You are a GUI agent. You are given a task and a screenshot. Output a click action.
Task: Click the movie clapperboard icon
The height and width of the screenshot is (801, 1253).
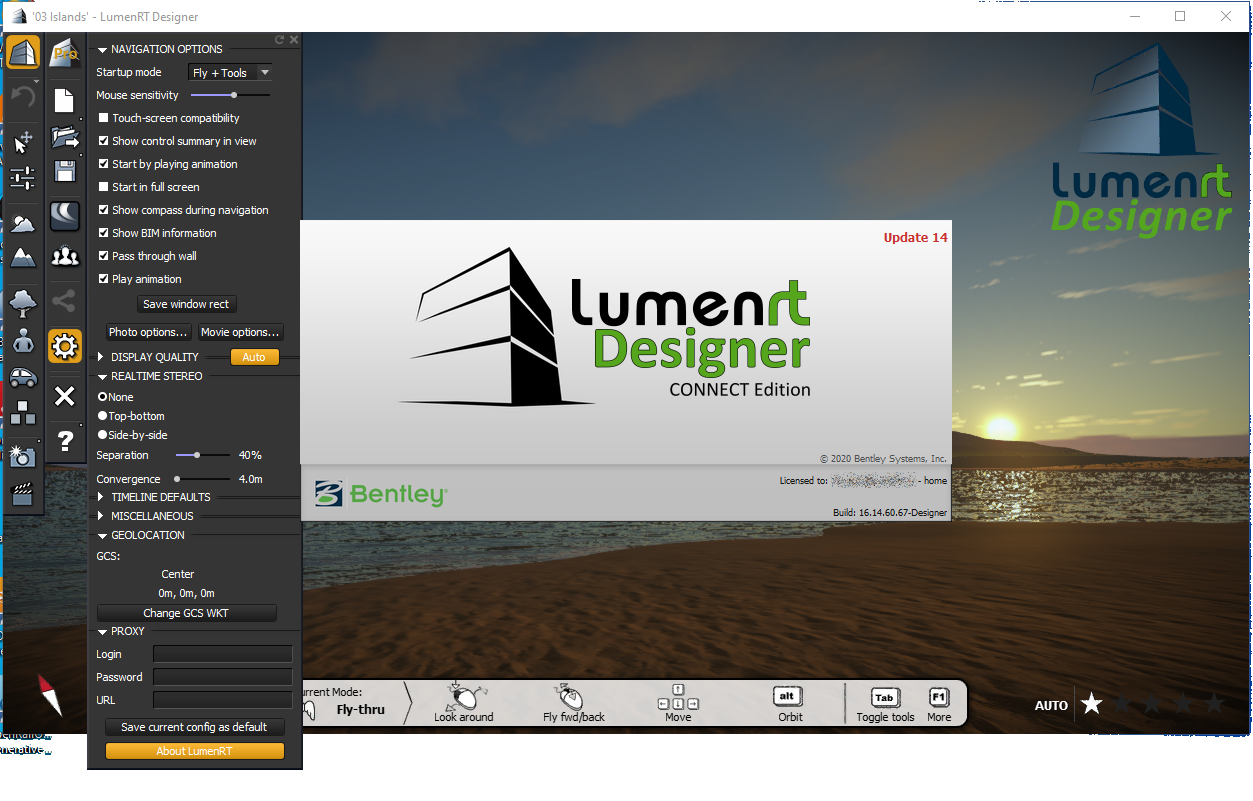click(x=23, y=493)
